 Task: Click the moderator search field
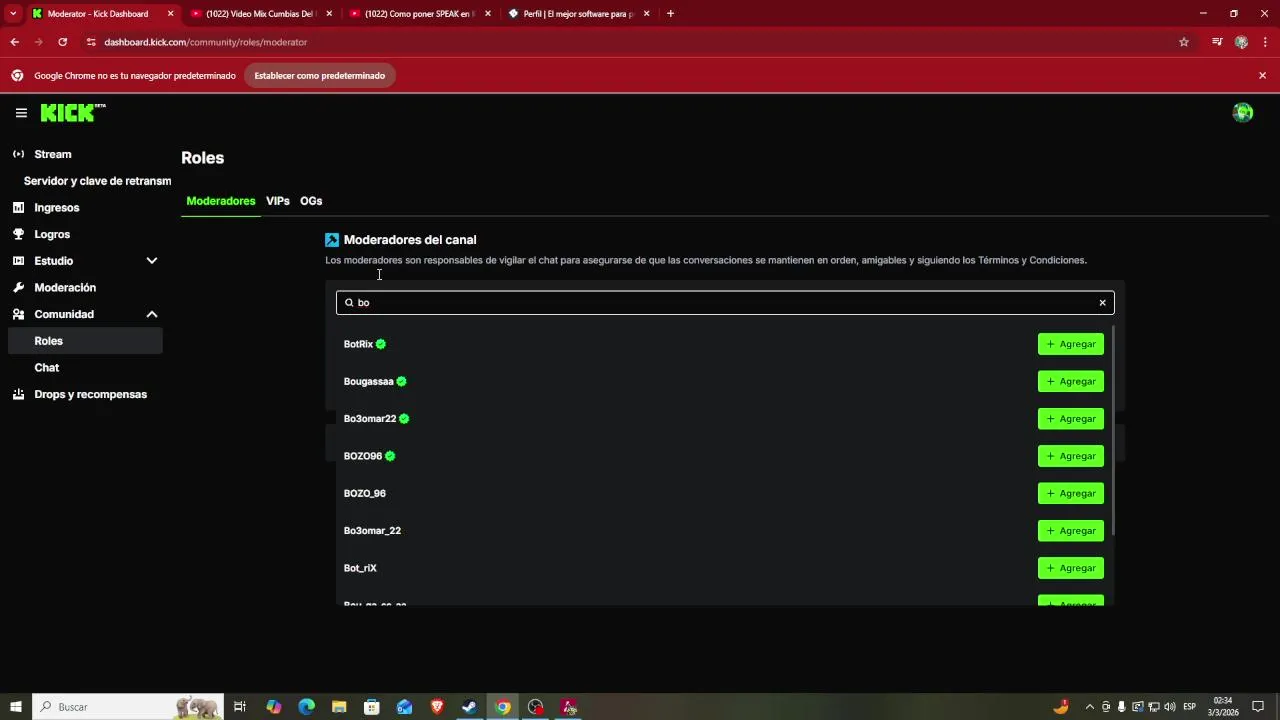725,302
